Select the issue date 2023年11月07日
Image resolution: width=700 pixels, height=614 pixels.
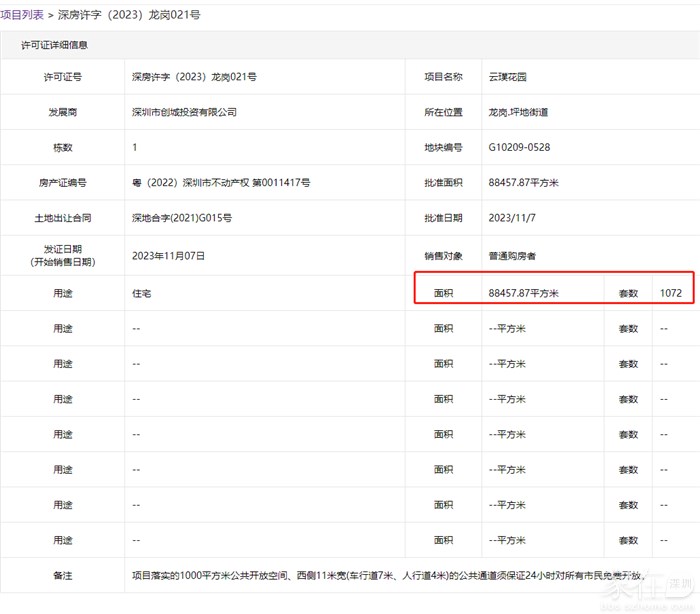point(168,256)
